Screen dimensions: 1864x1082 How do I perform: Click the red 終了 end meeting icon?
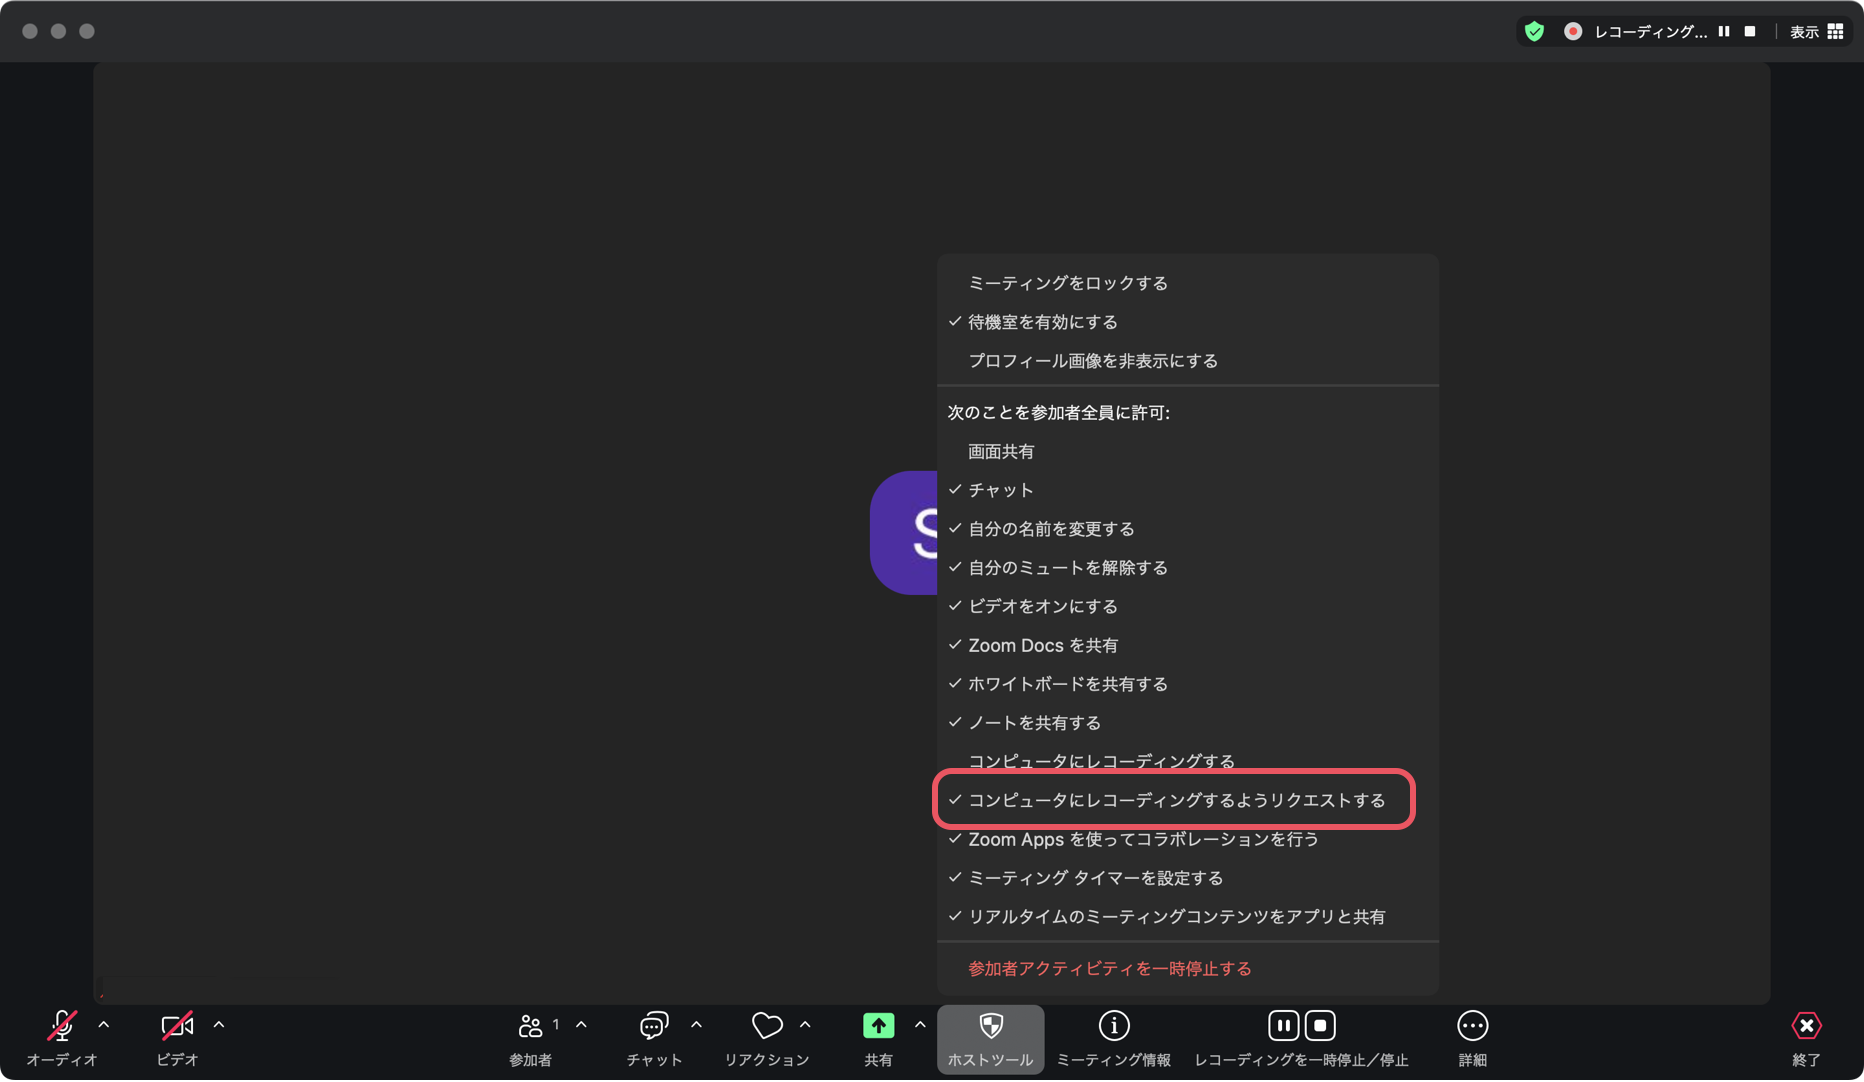pos(1806,1026)
